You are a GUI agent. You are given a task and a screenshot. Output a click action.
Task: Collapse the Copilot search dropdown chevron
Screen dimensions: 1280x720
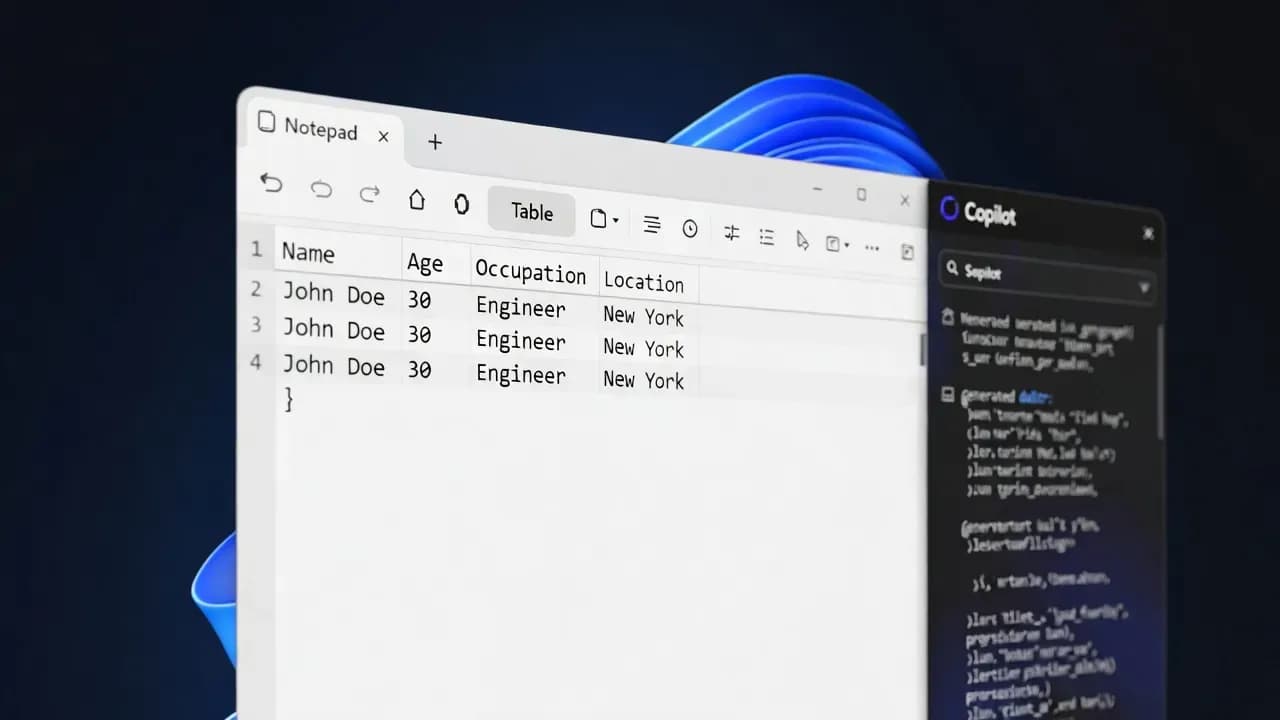tap(1145, 288)
